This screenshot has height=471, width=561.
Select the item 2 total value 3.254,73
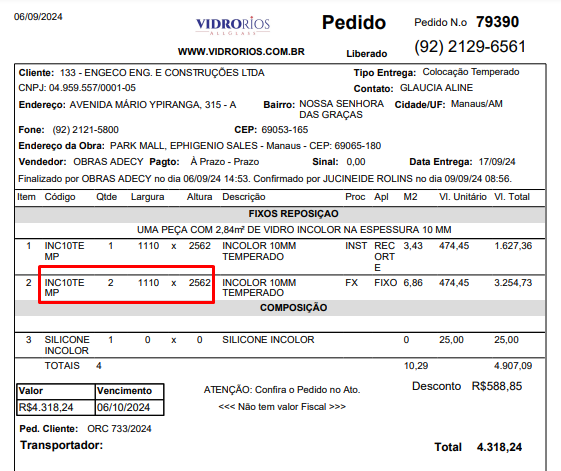pyautogui.click(x=513, y=283)
